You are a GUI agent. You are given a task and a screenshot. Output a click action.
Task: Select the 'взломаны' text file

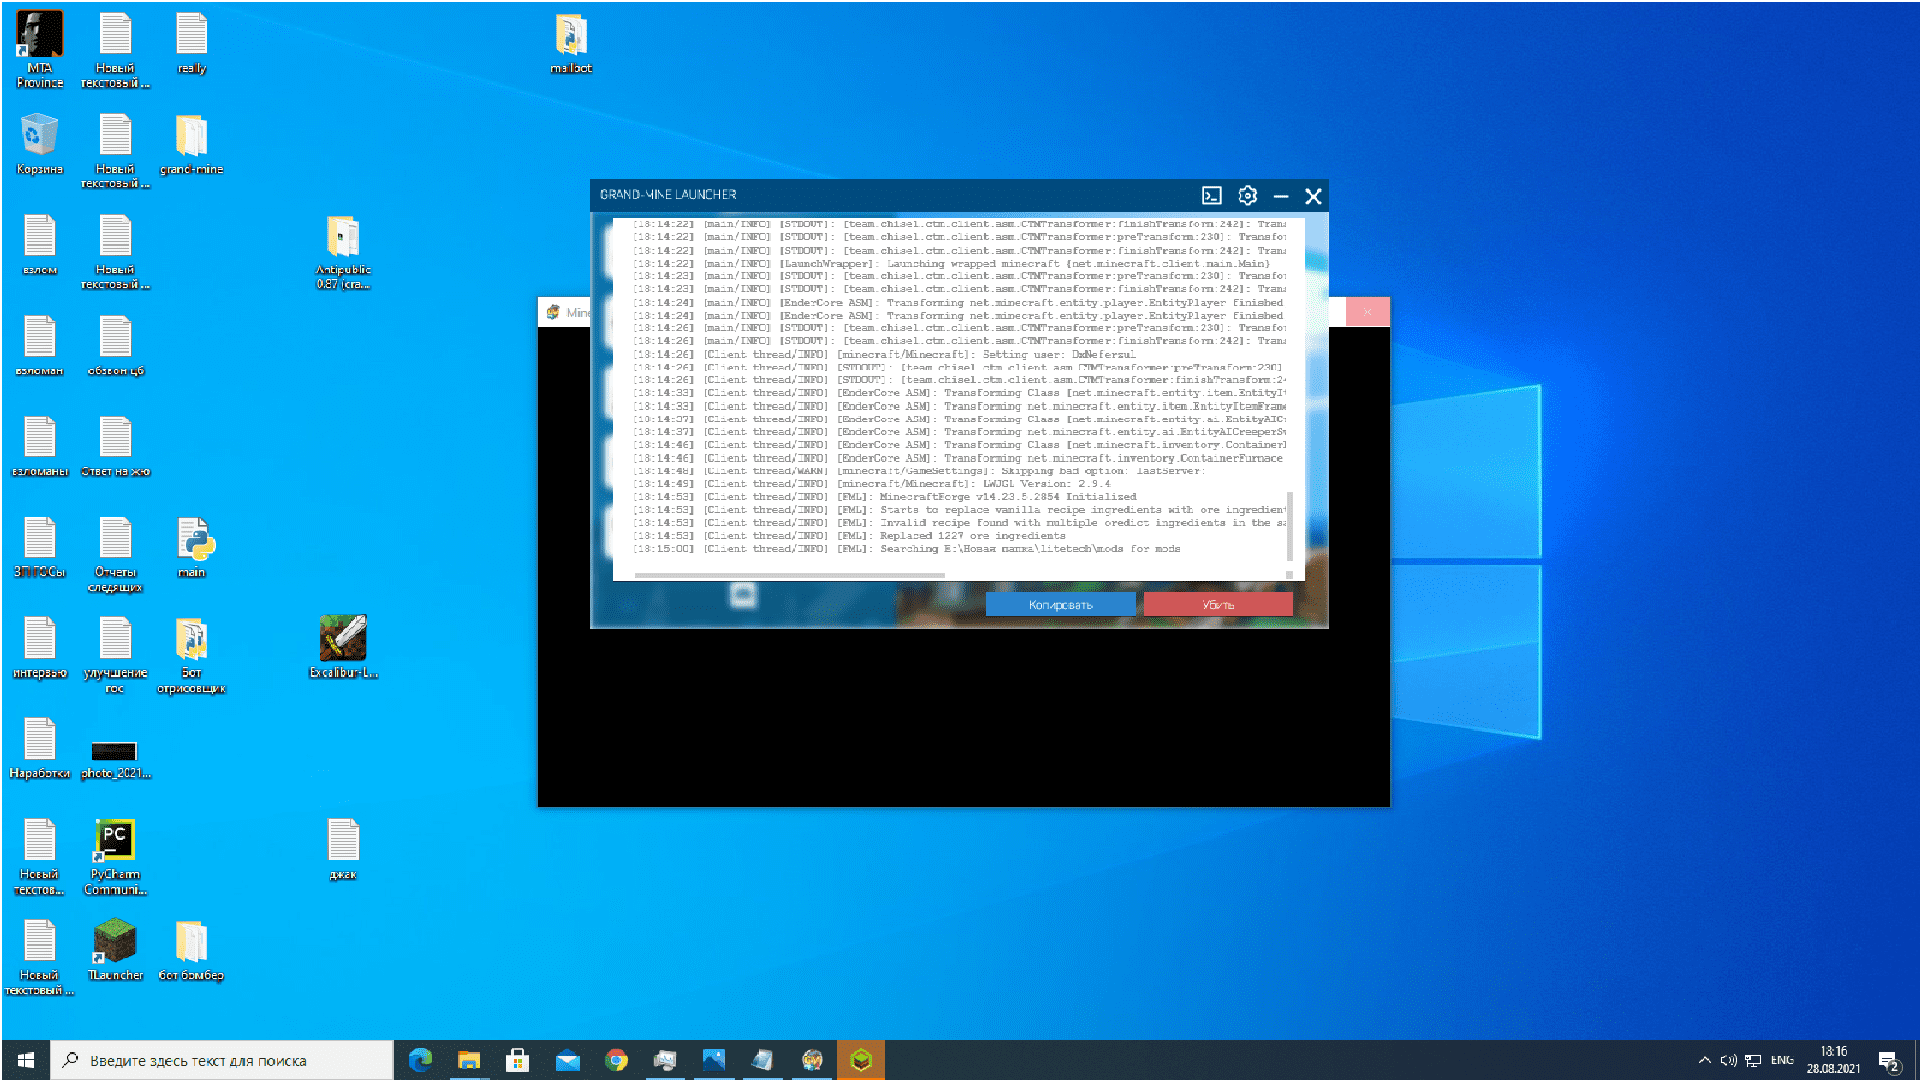(39, 448)
